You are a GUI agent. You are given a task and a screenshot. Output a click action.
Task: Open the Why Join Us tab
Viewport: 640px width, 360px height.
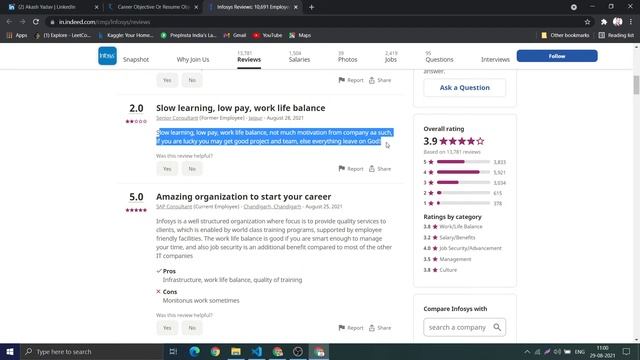coord(193,60)
